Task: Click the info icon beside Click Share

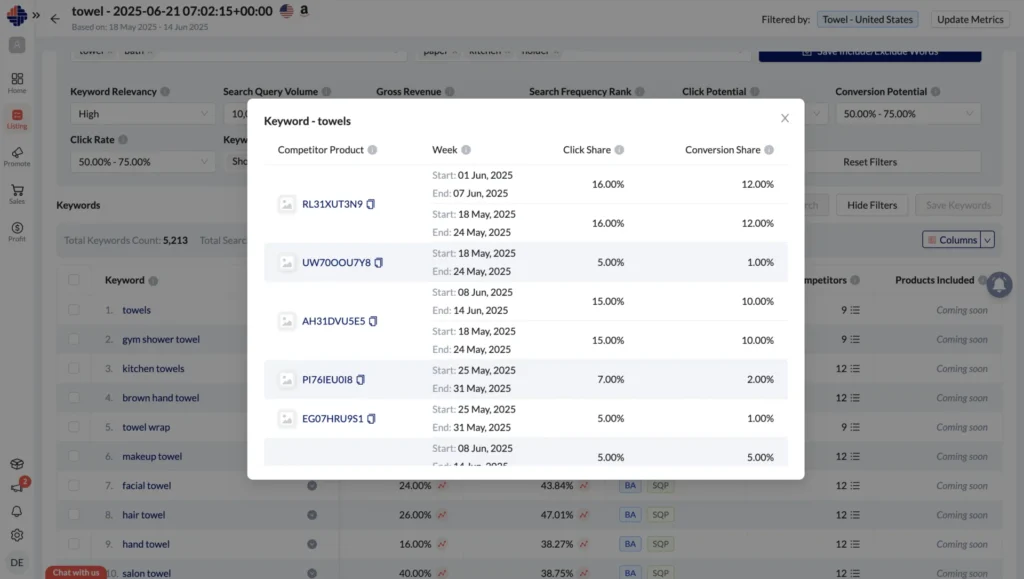Action: tap(619, 150)
